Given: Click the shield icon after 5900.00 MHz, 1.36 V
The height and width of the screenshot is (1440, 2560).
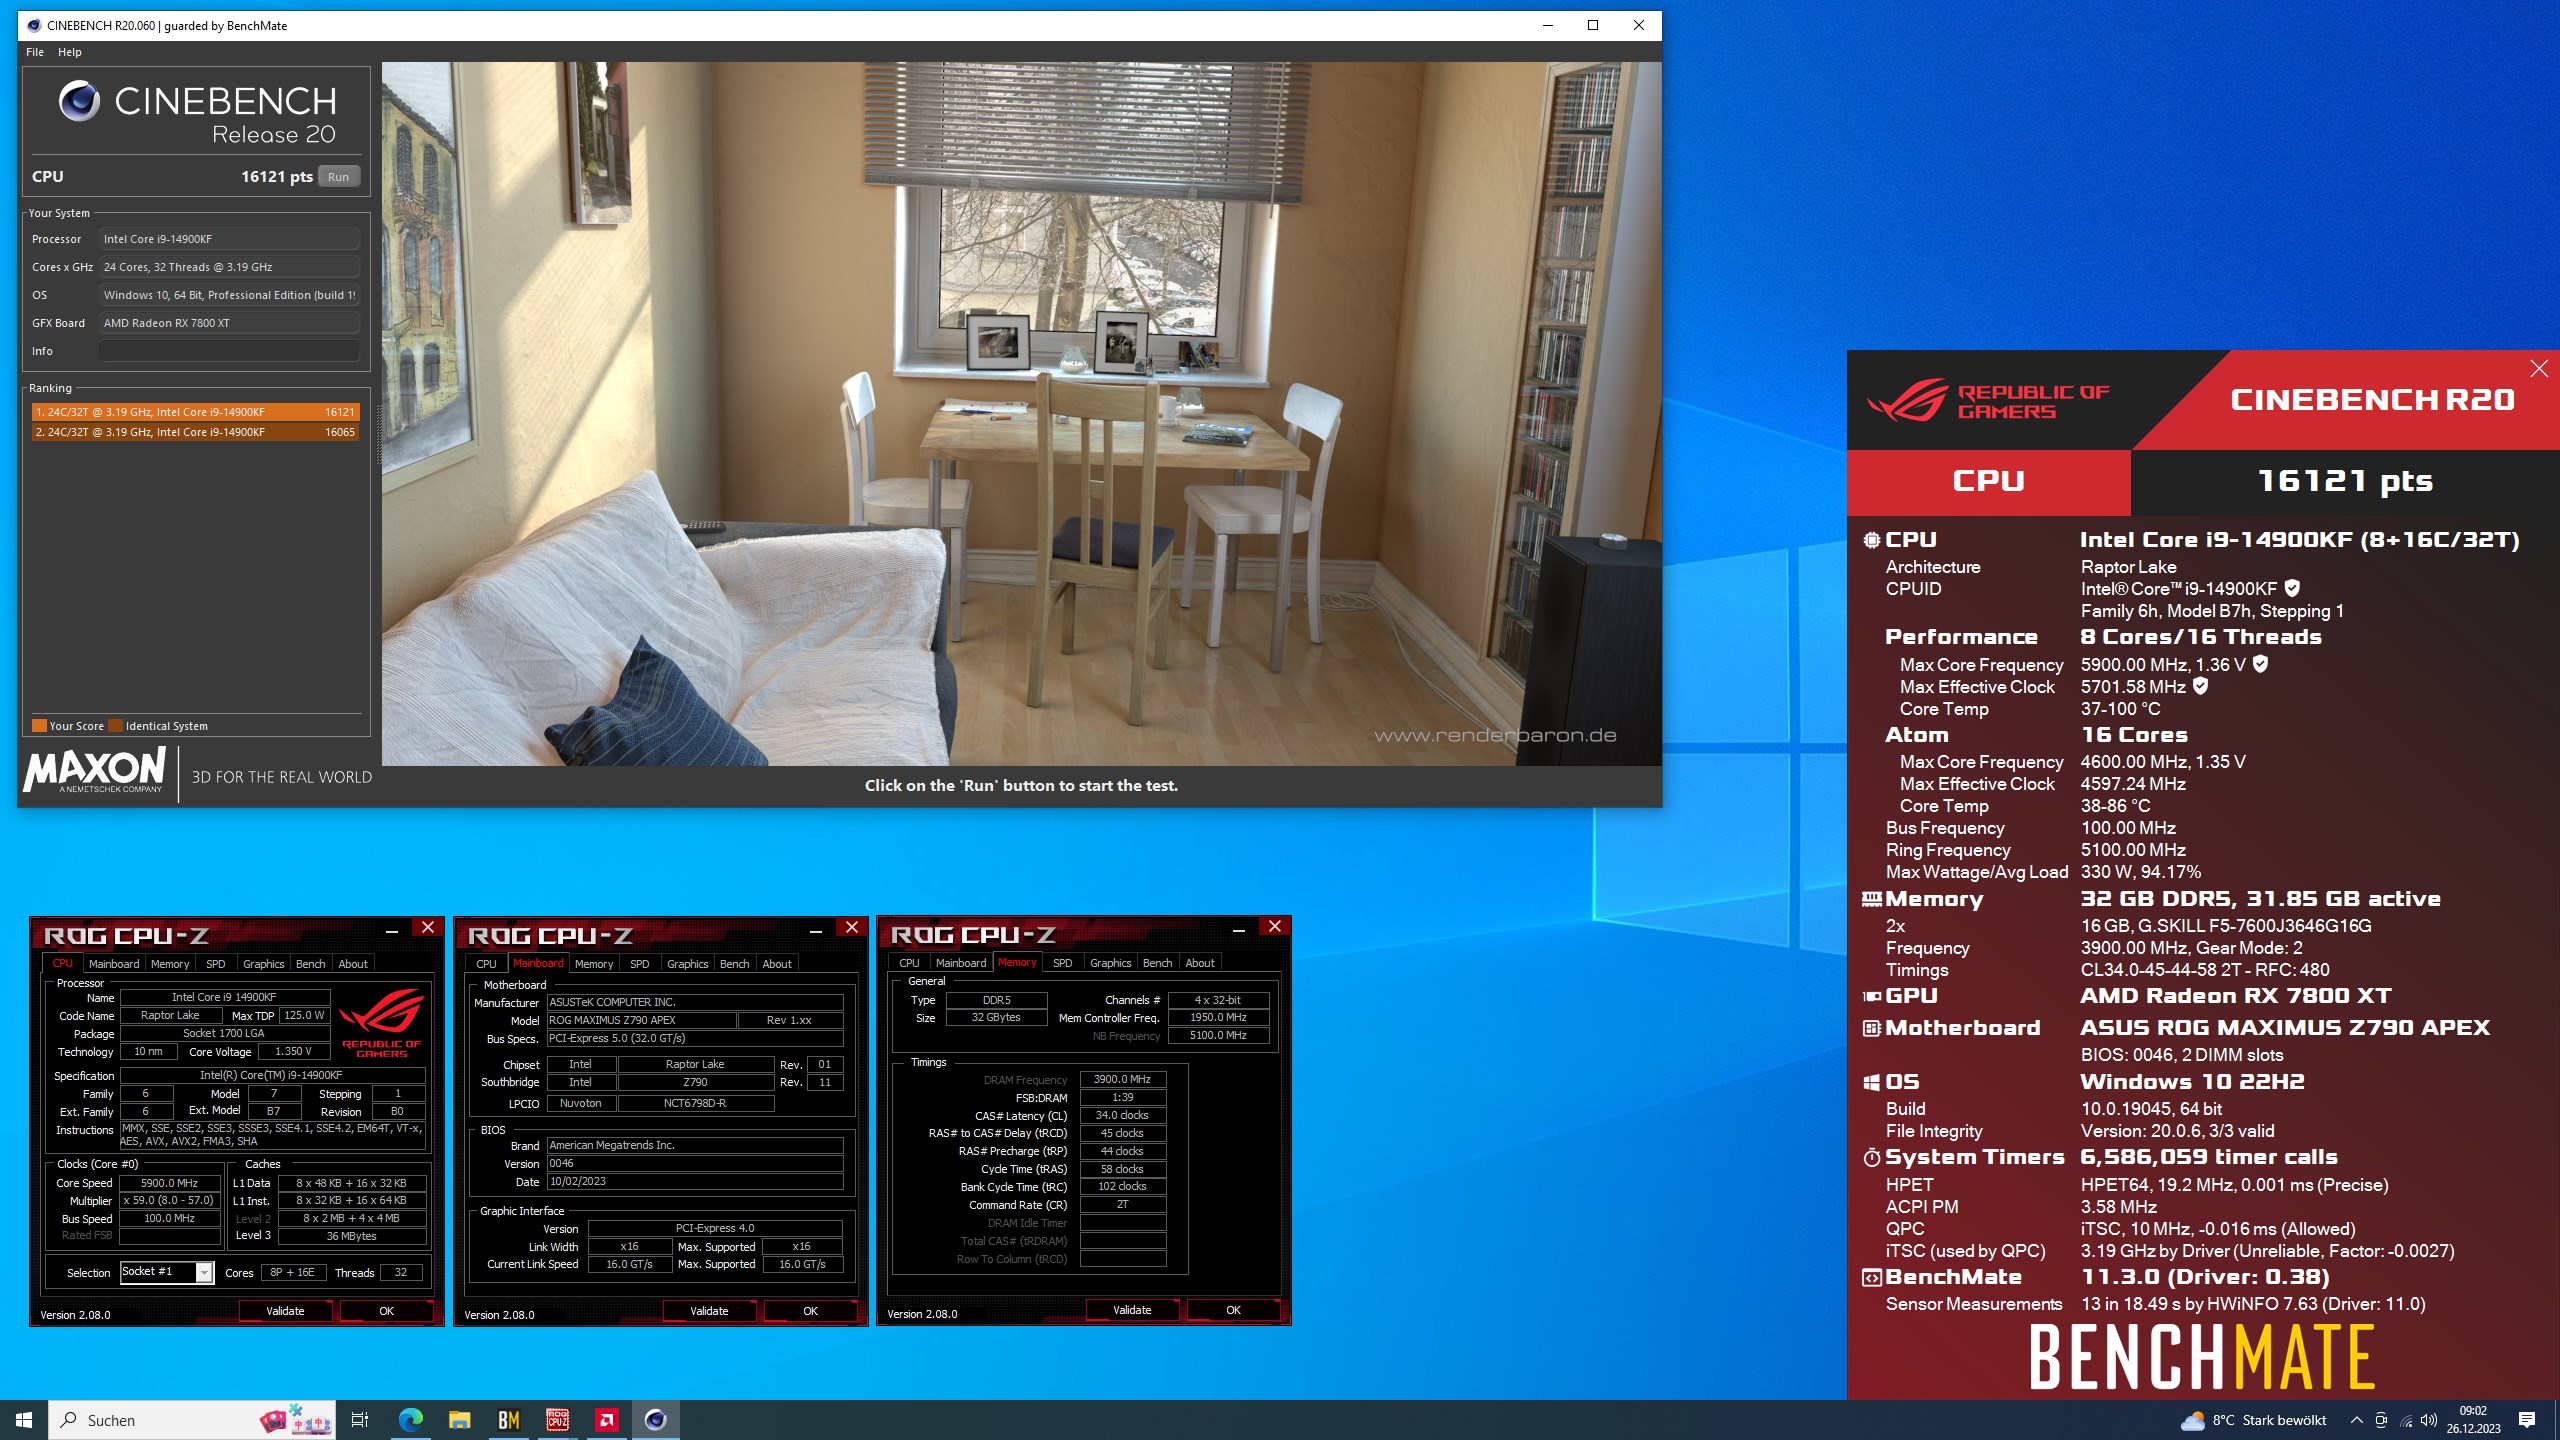Looking at the screenshot, I should (2260, 664).
